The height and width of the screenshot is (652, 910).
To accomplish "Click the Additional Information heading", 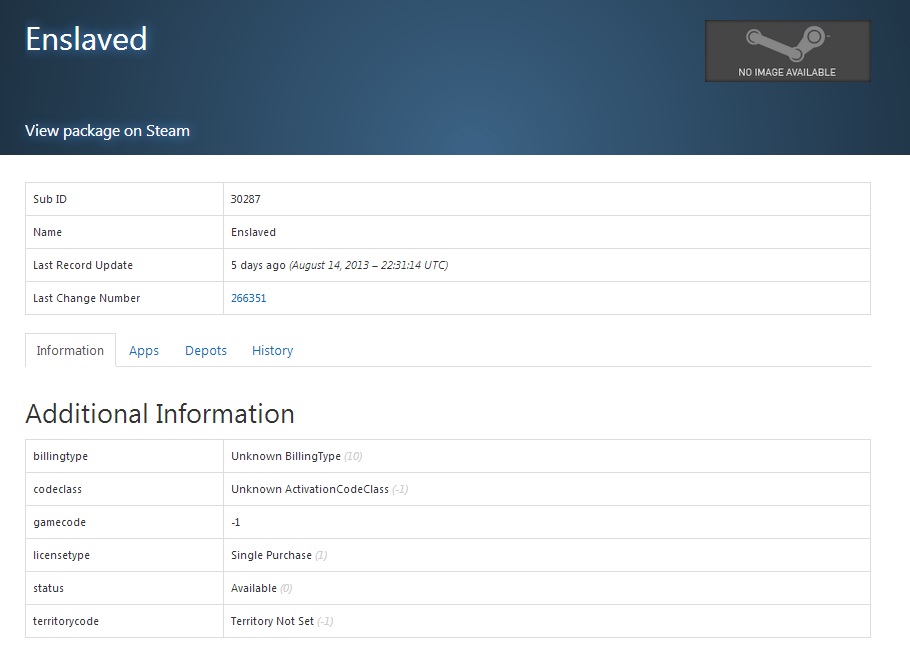I will [160, 414].
